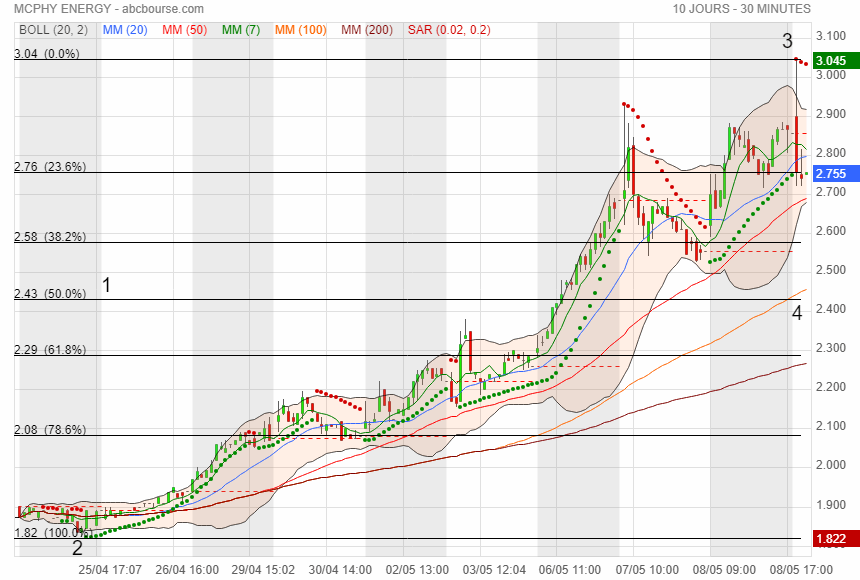Click the 2.200 price axis label
Viewport: 860px width, 580px height.
pos(831,387)
